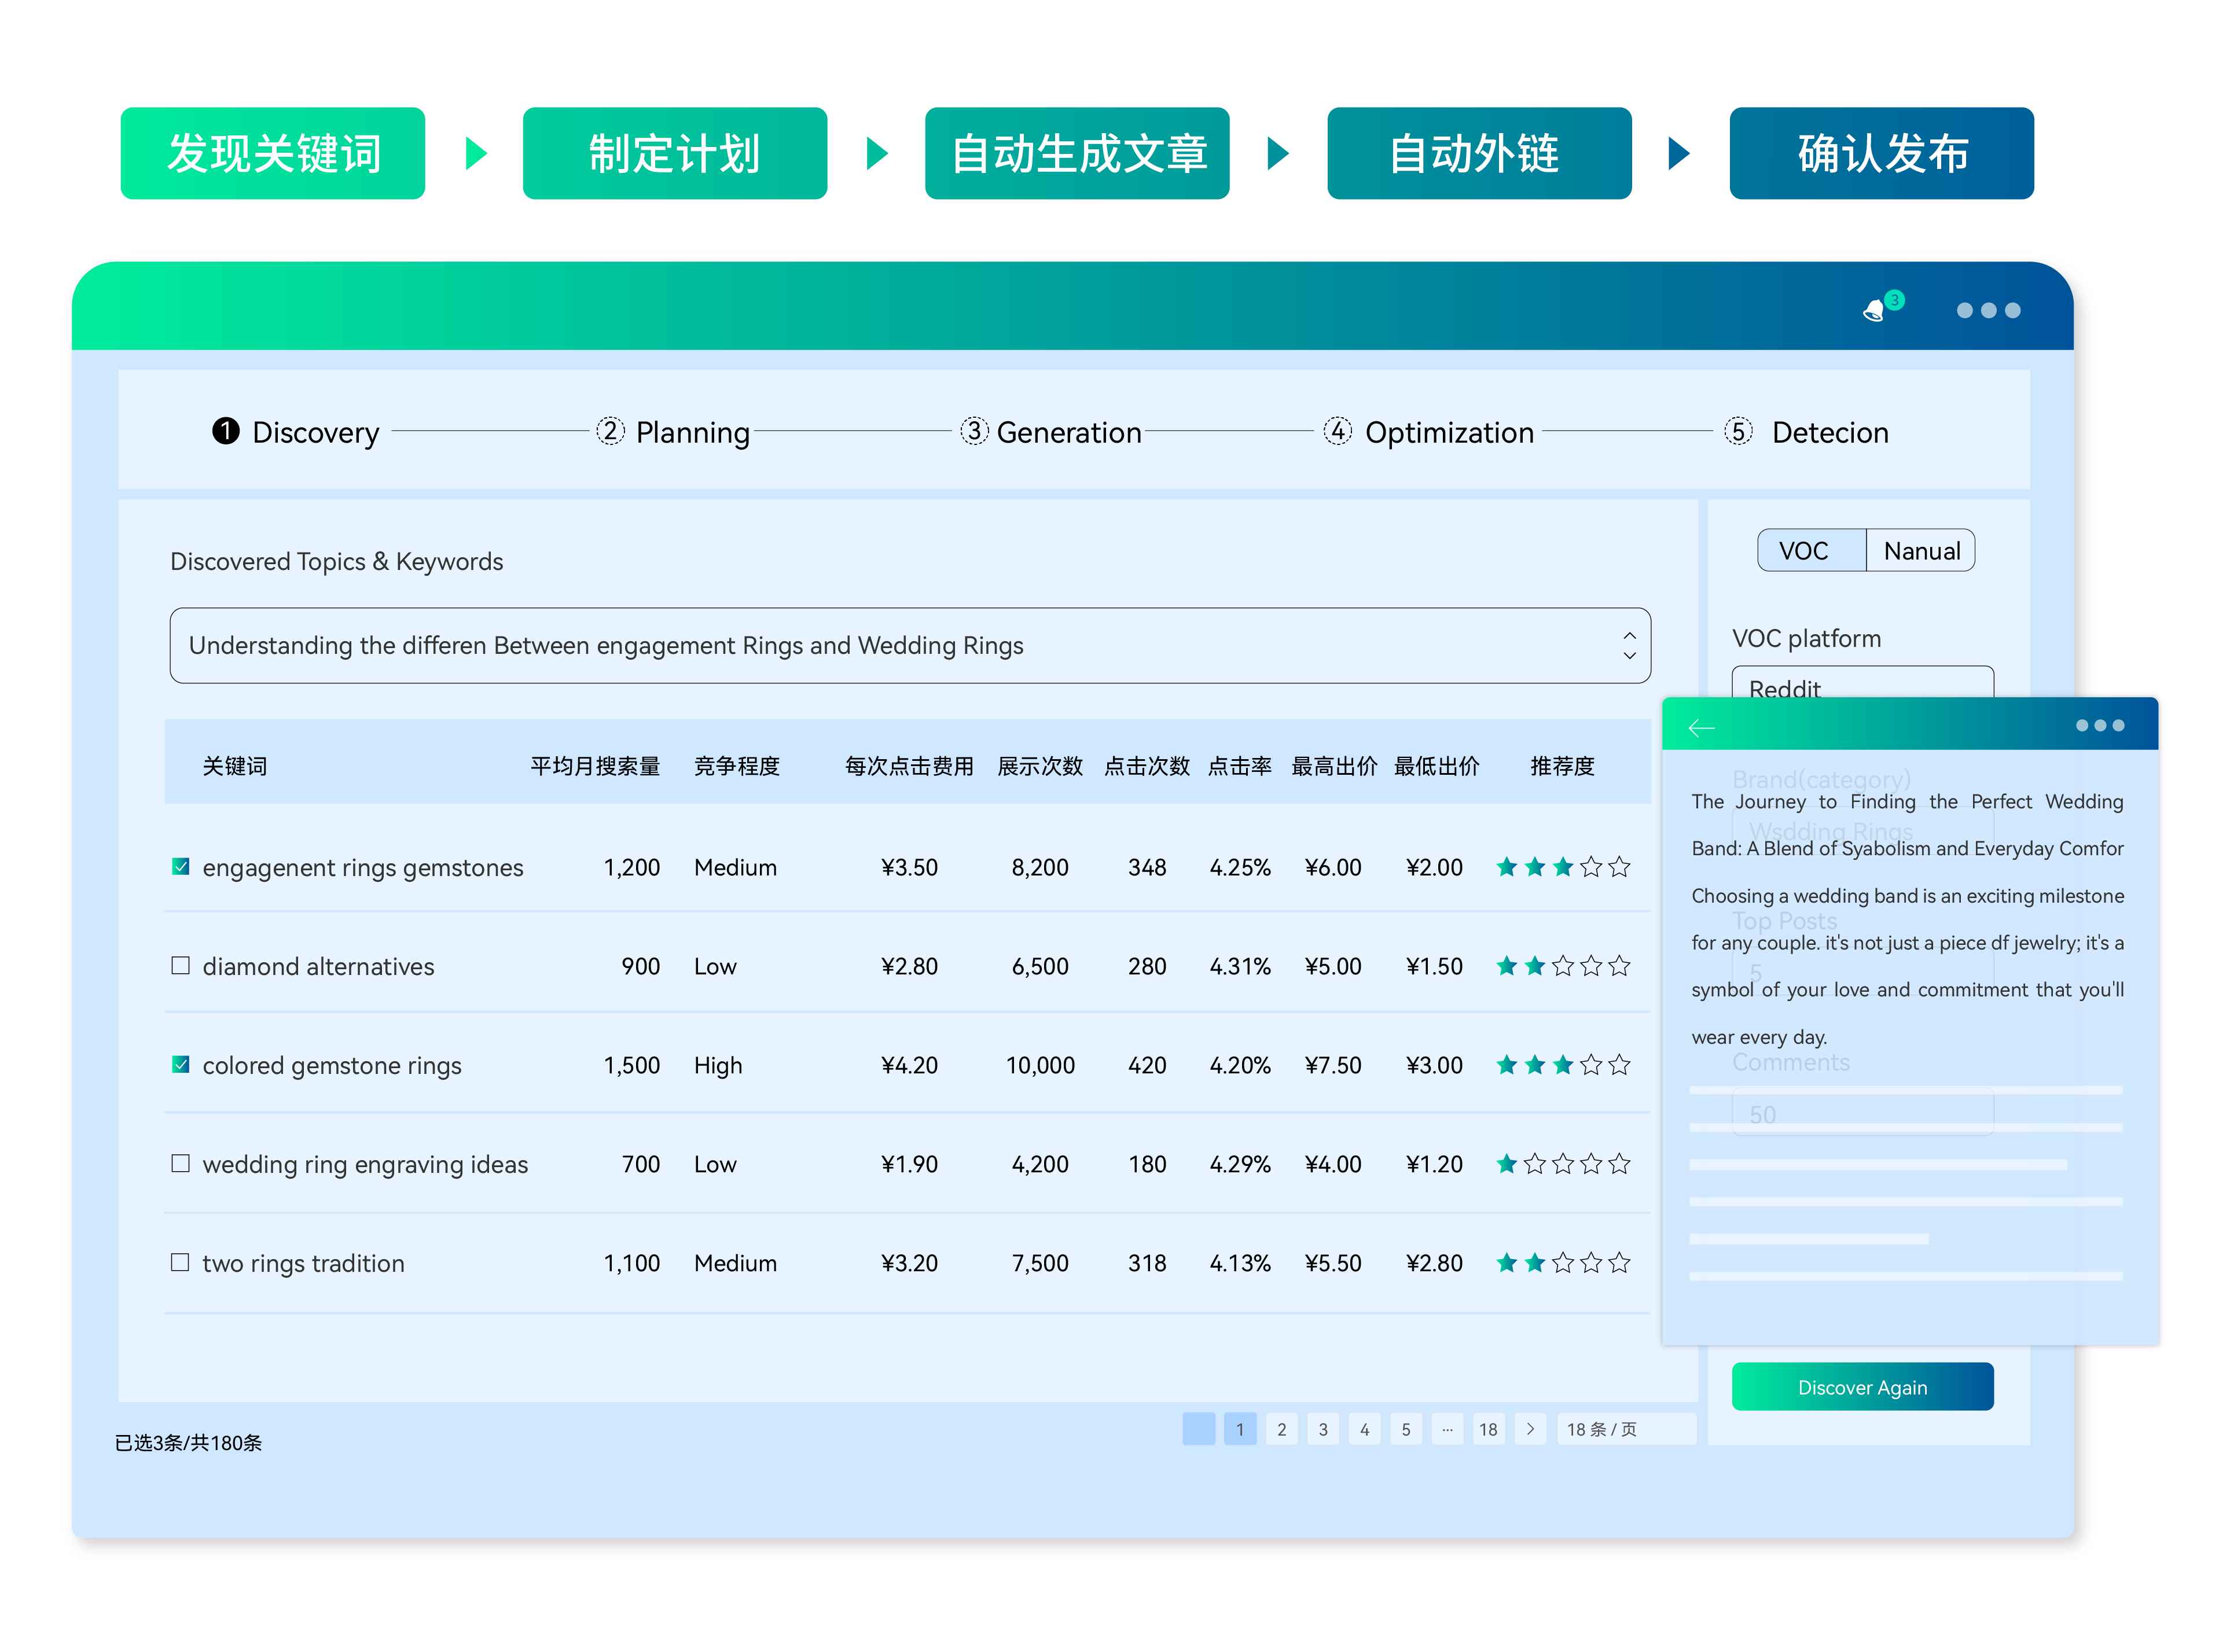2219x1652 pixels.
Task: Open the three-dot menu in the header bar
Action: 1988,311
